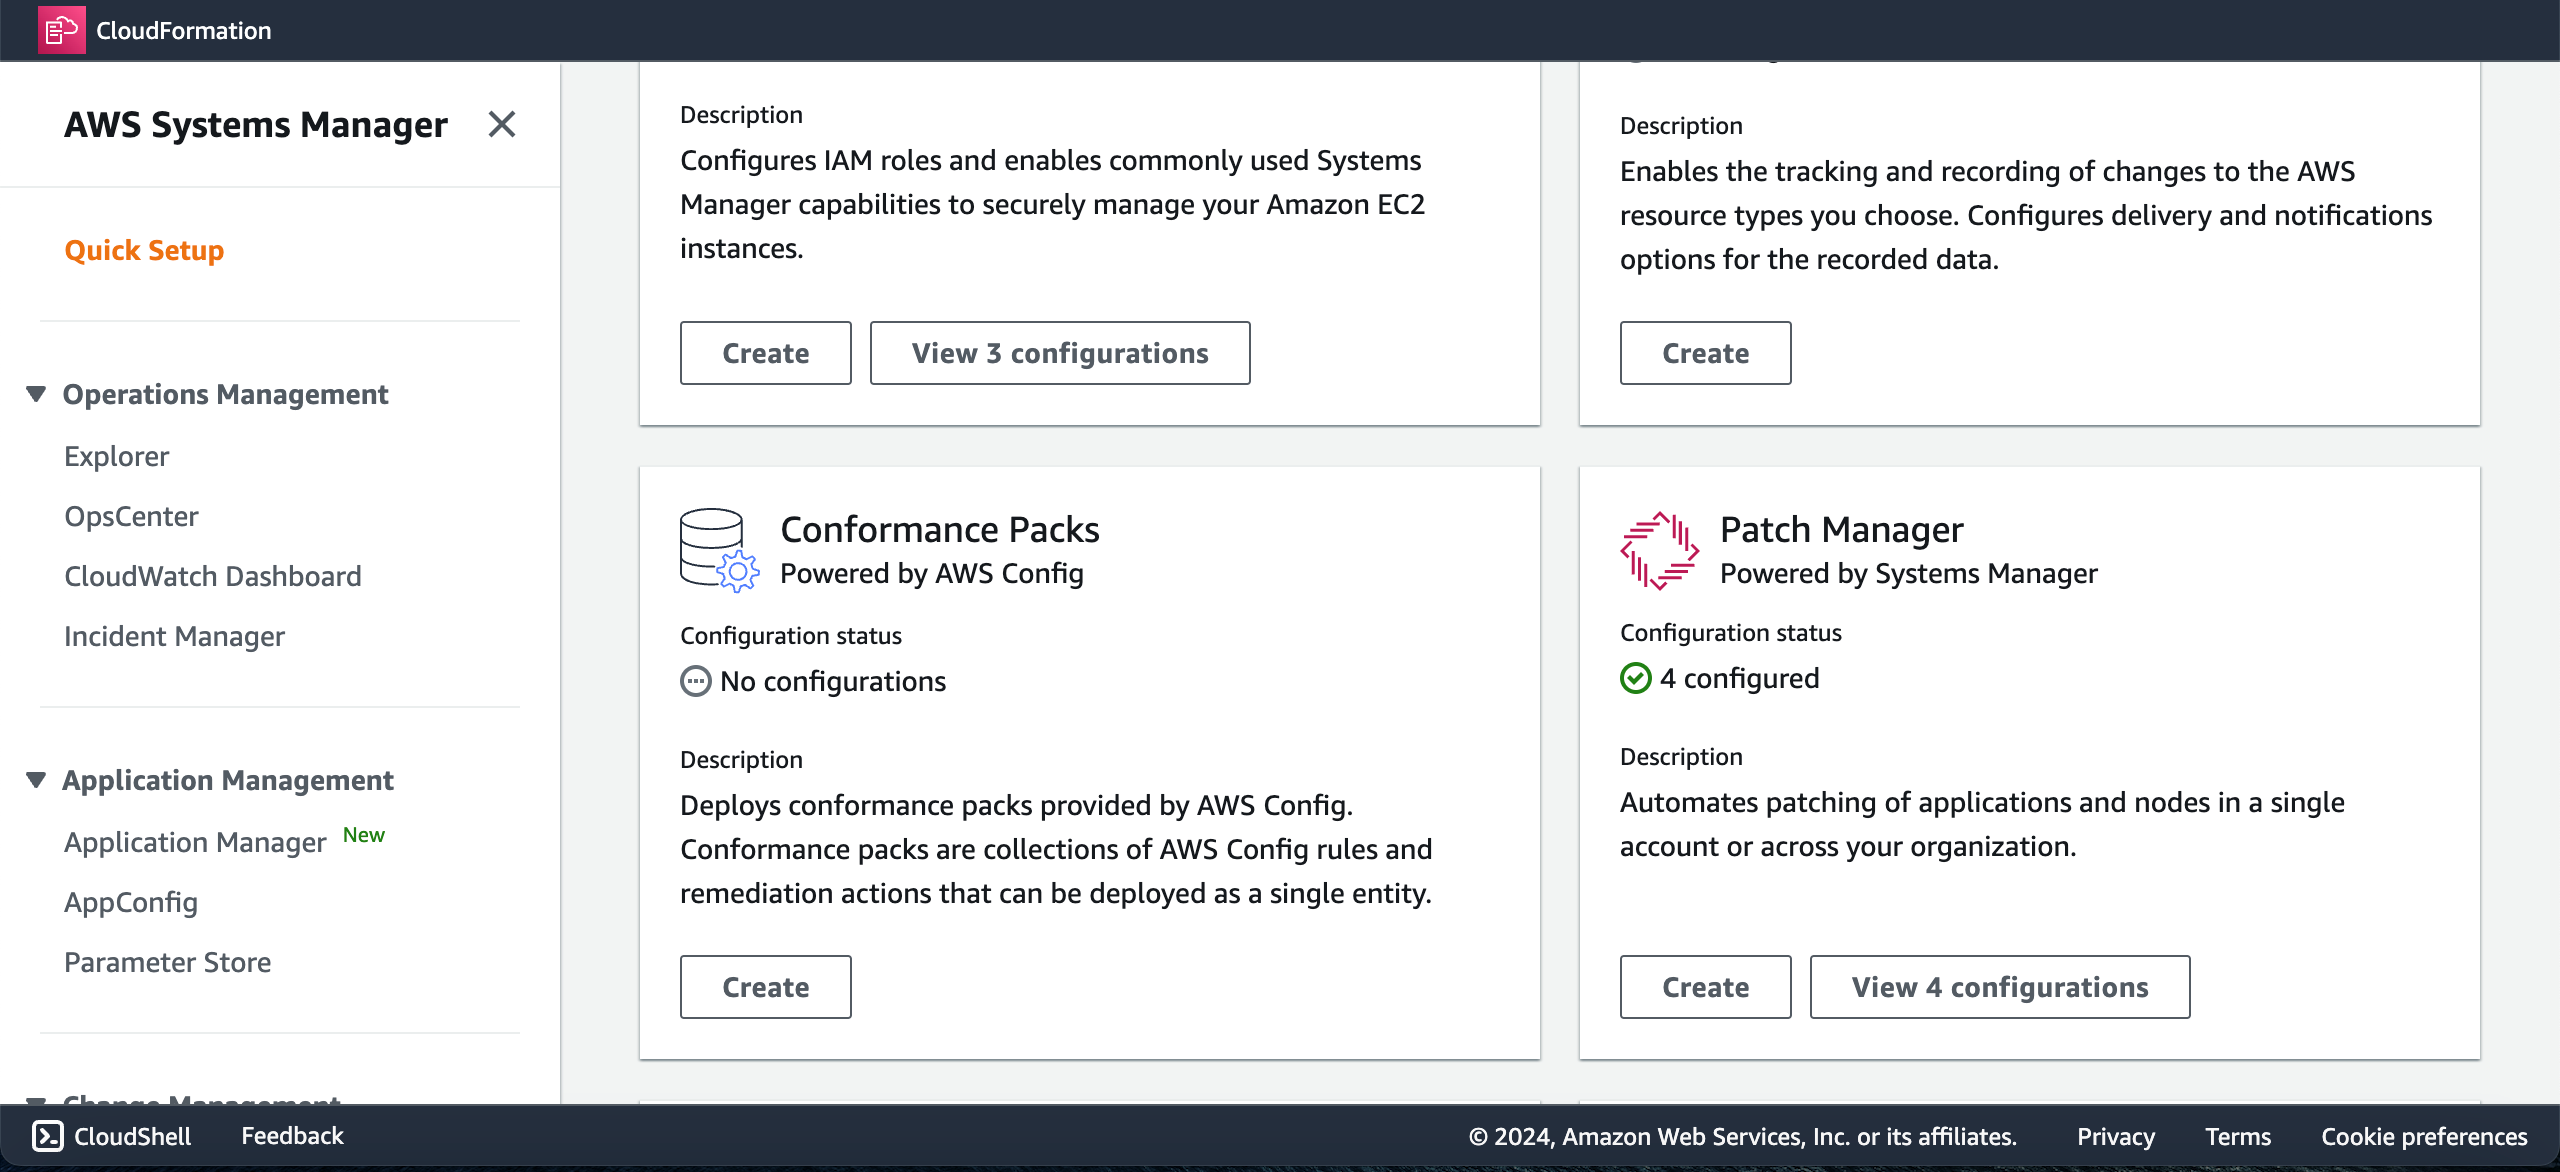Viewport: 2560px width, 1172px height.
Task: Click the AWS Systems Manager heading
Action: [x=256, y=125]
